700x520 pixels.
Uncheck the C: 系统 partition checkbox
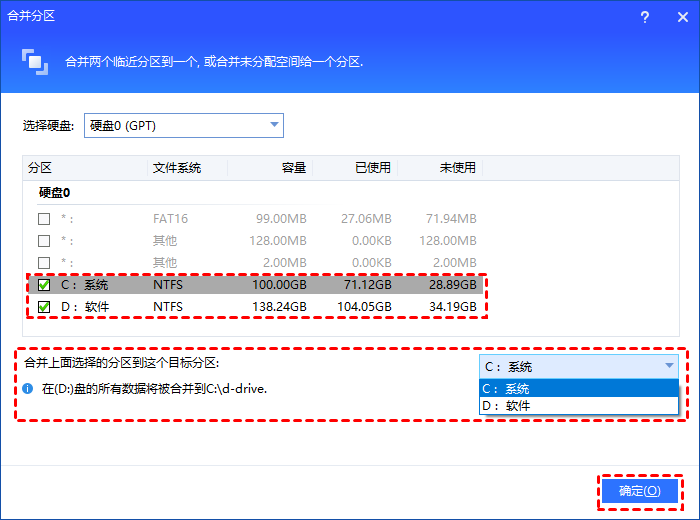(43, 285)
